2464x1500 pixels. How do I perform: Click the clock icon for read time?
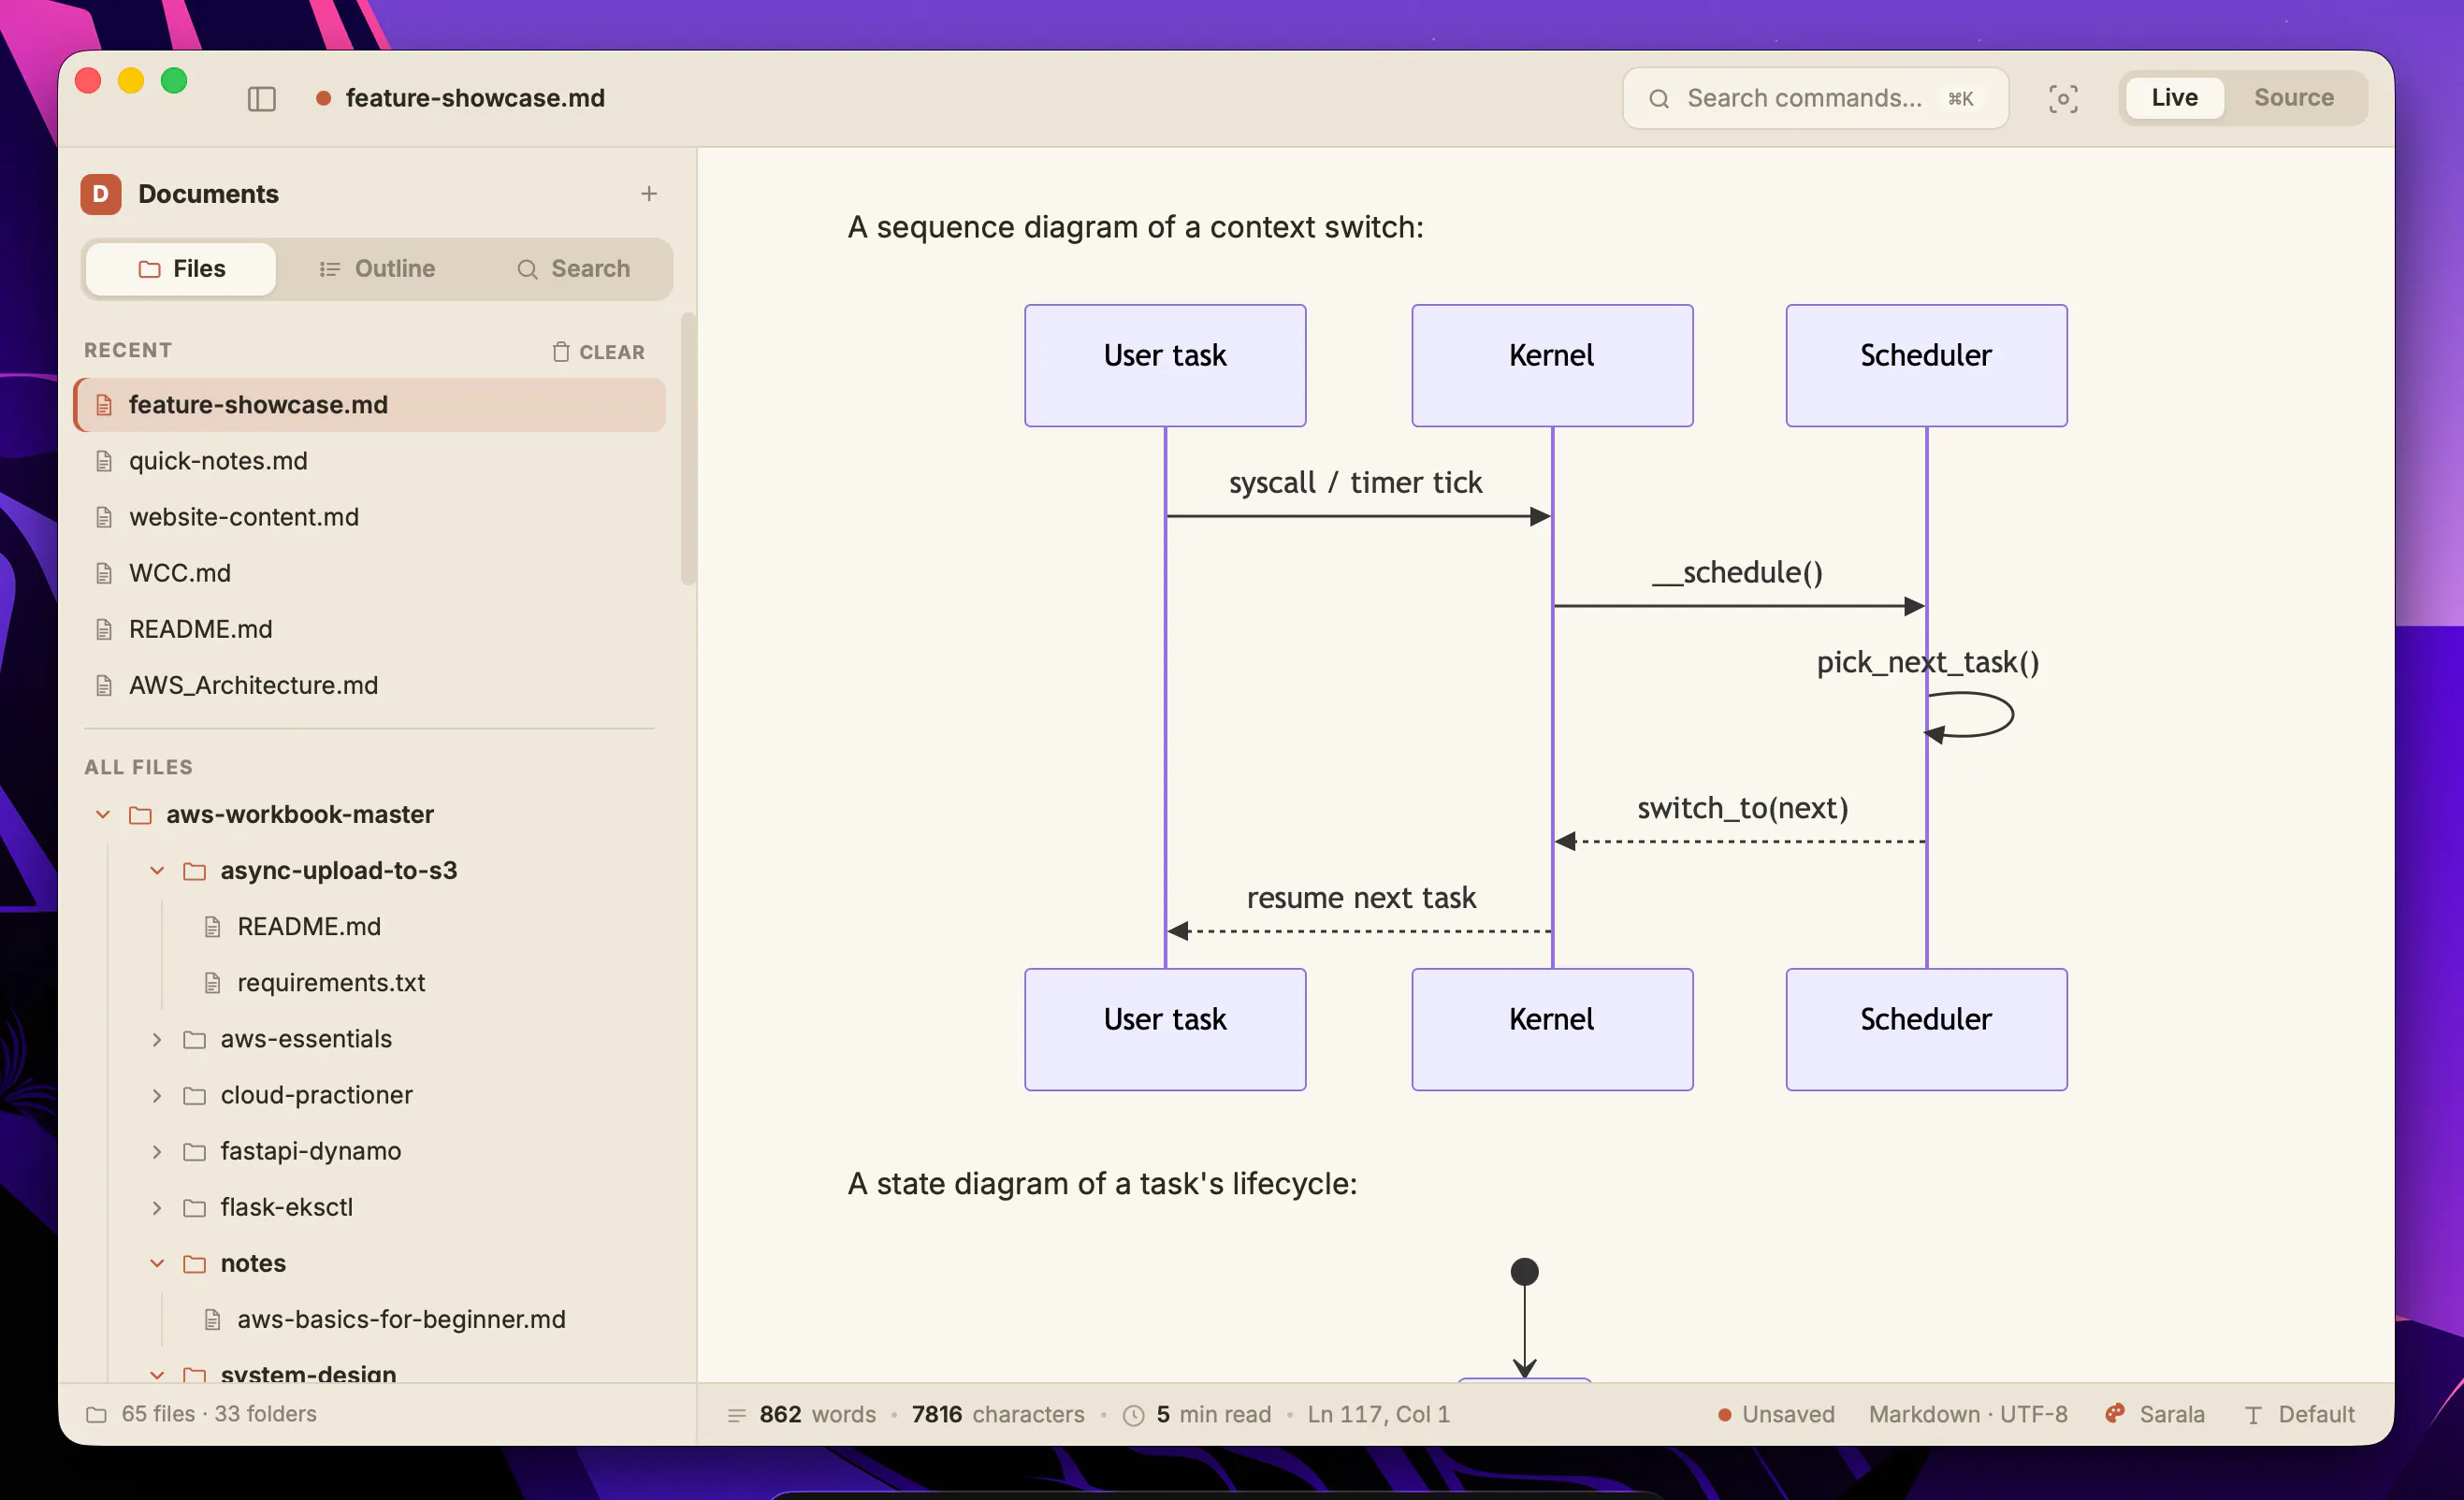point(1133,1415)
